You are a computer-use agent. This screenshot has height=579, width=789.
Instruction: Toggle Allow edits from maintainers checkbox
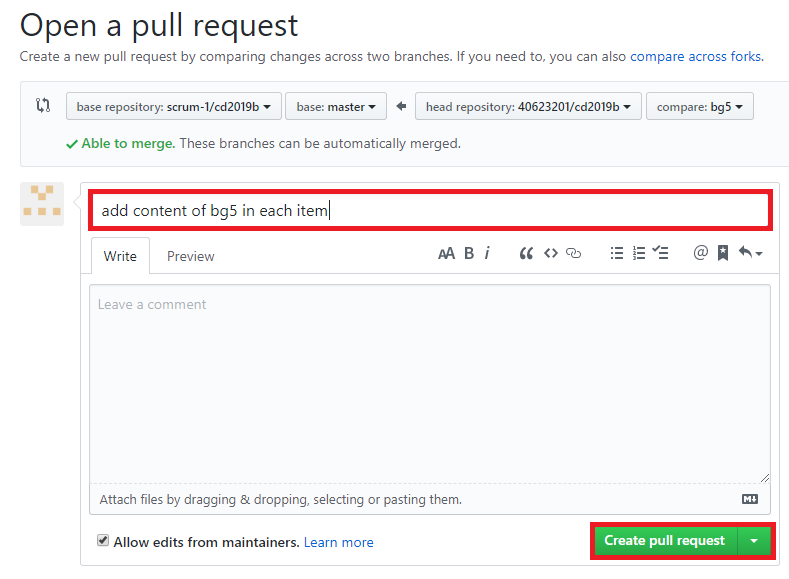point(103,541)
